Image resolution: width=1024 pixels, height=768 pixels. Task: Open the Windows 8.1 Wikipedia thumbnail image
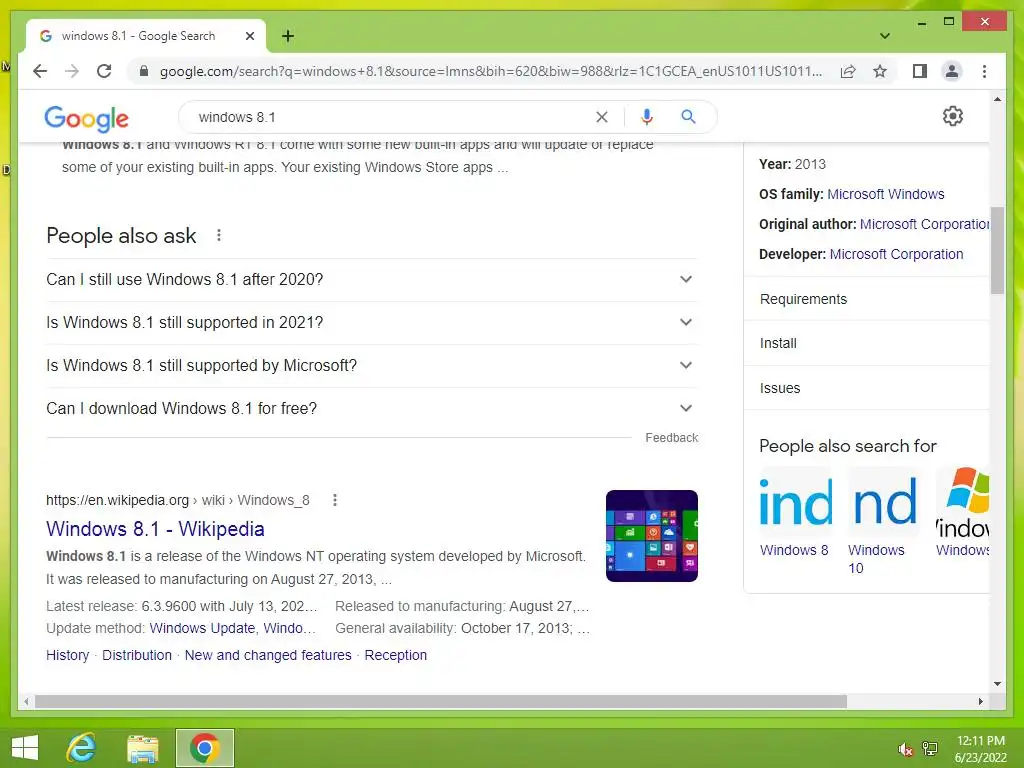tap(652, 536)
